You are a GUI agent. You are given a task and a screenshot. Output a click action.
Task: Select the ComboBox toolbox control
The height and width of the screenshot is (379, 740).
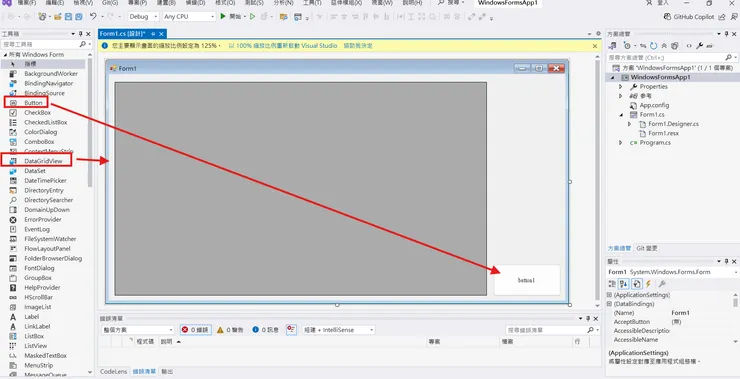point(39,142)
